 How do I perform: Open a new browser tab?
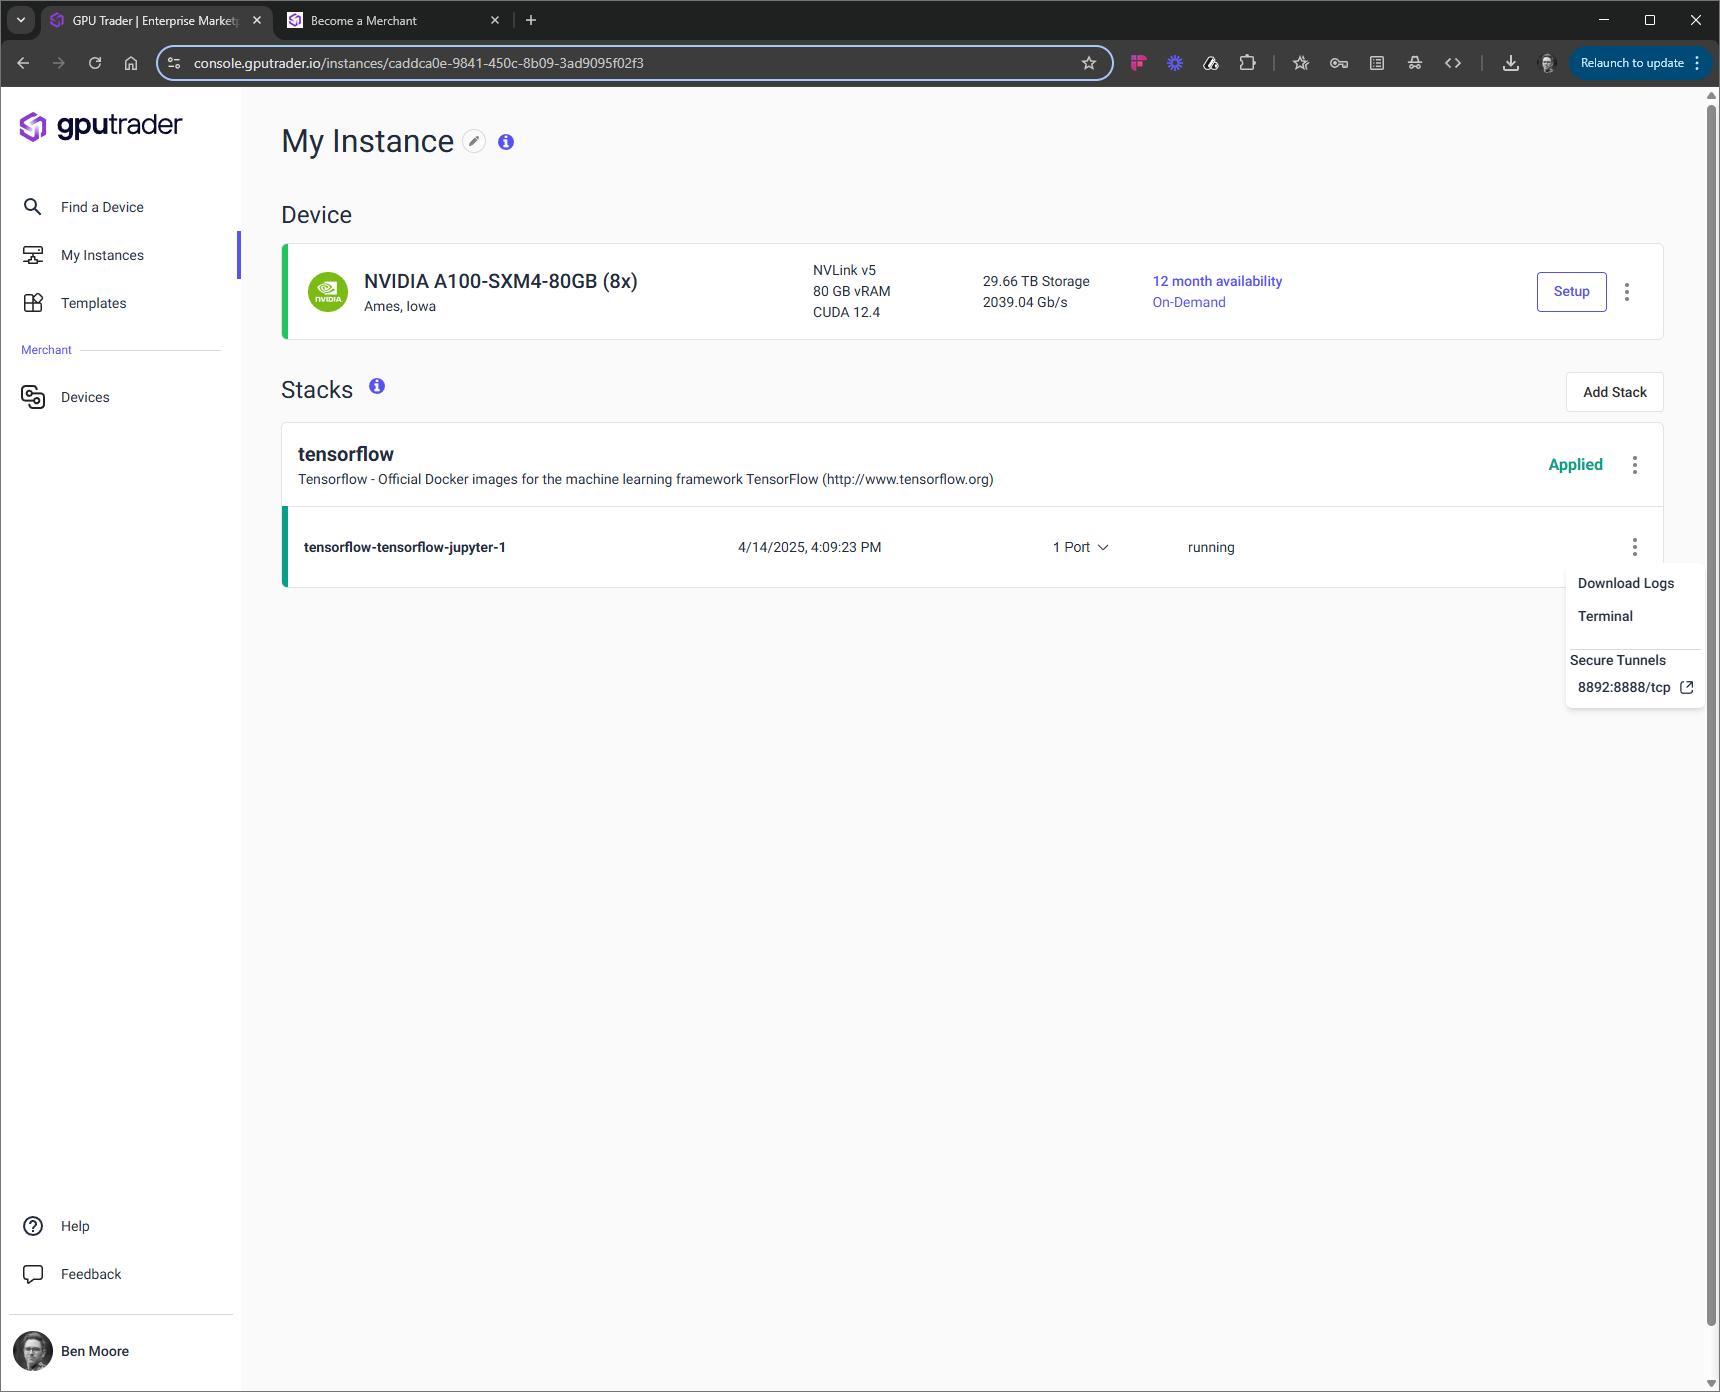(531, 20)
